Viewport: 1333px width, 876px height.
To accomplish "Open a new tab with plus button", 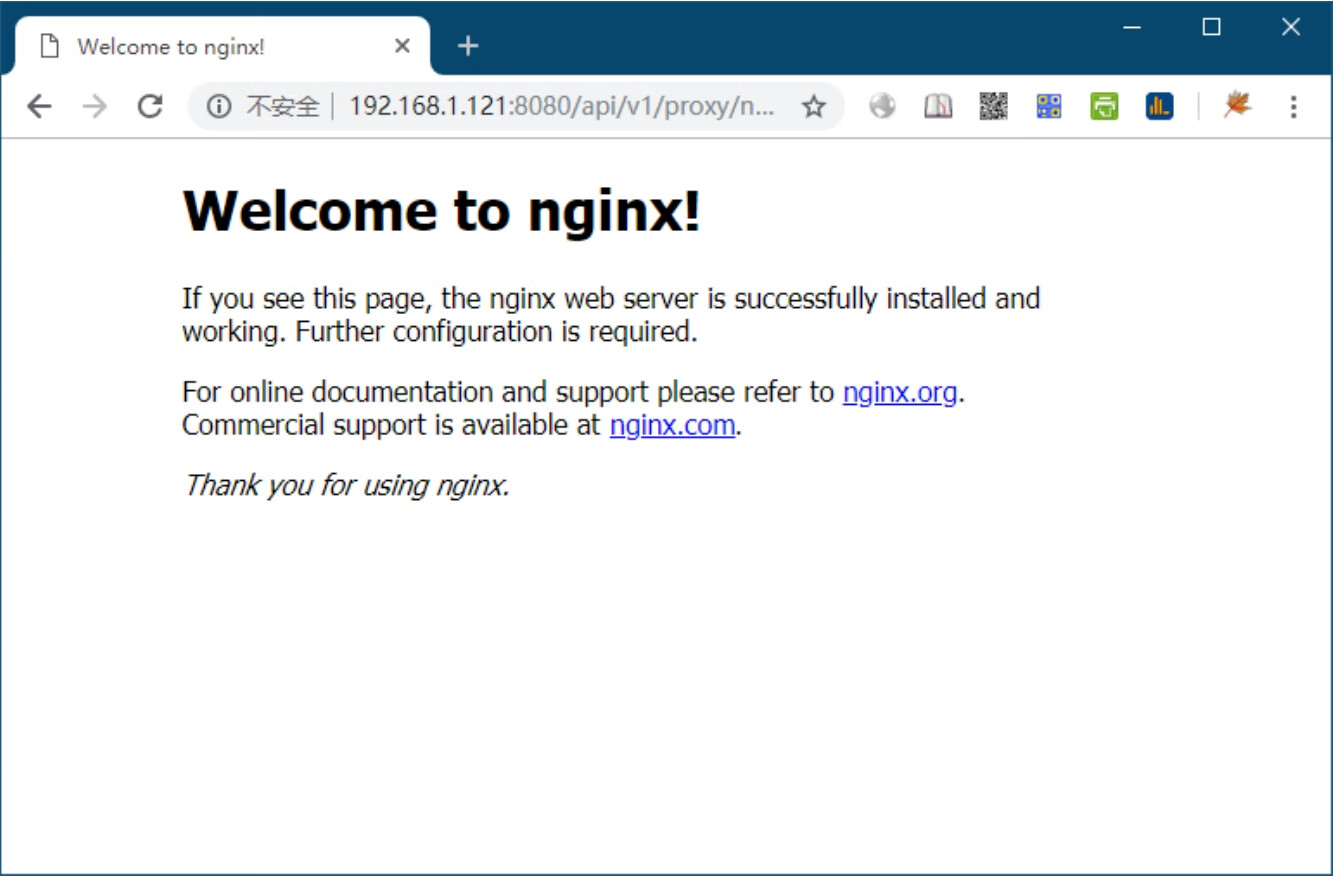I will tap(468, 46).
